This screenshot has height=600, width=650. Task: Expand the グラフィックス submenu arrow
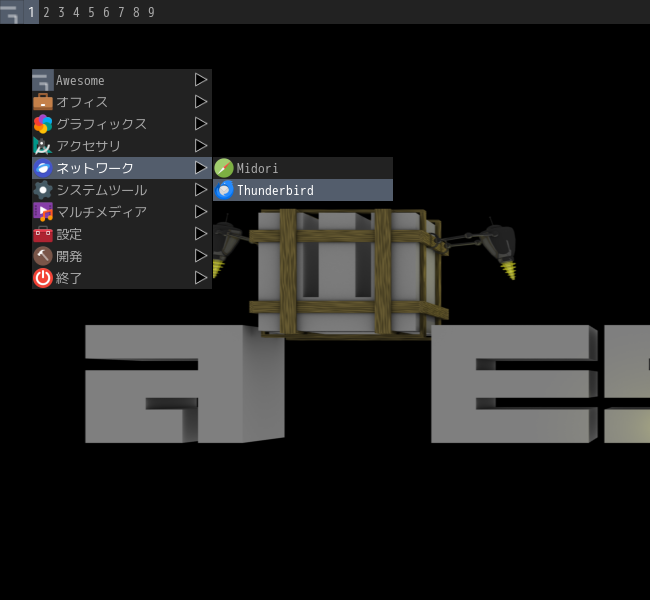[201, 124]
